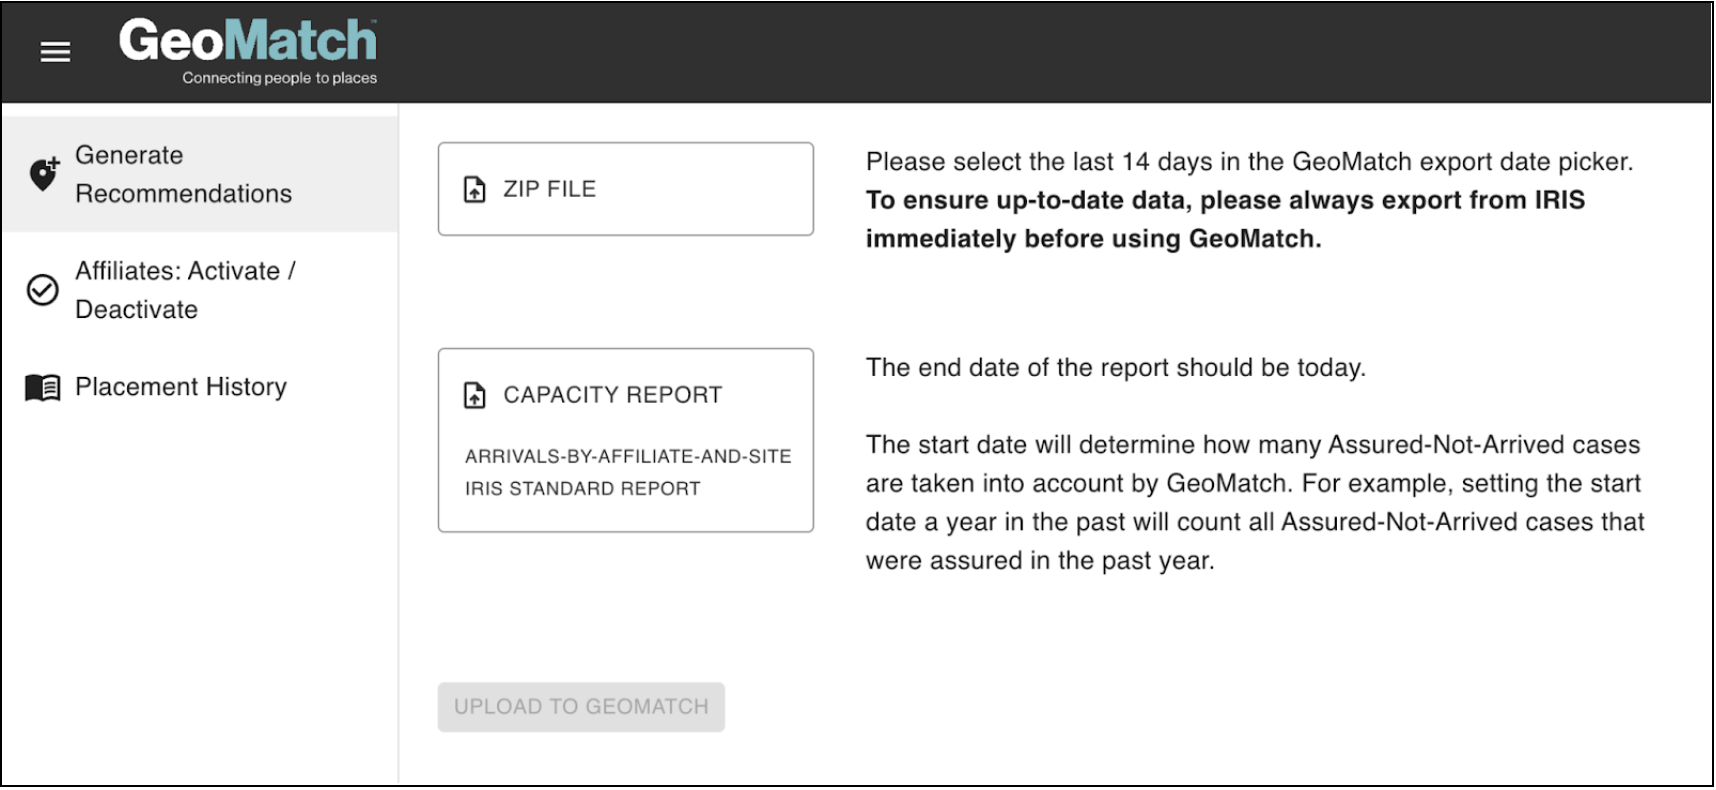Open Affiliates: Activate / Deactivate page
Screen dimensions: 1716x790
point(185,290)
